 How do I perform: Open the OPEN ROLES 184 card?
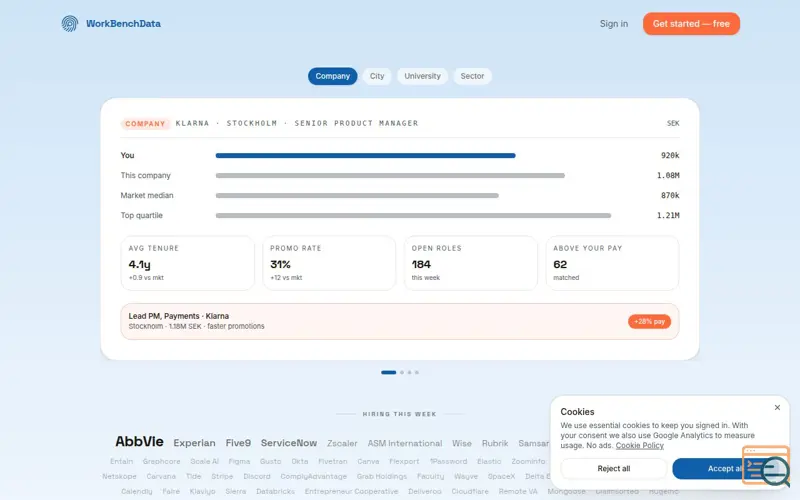point(470,263)
